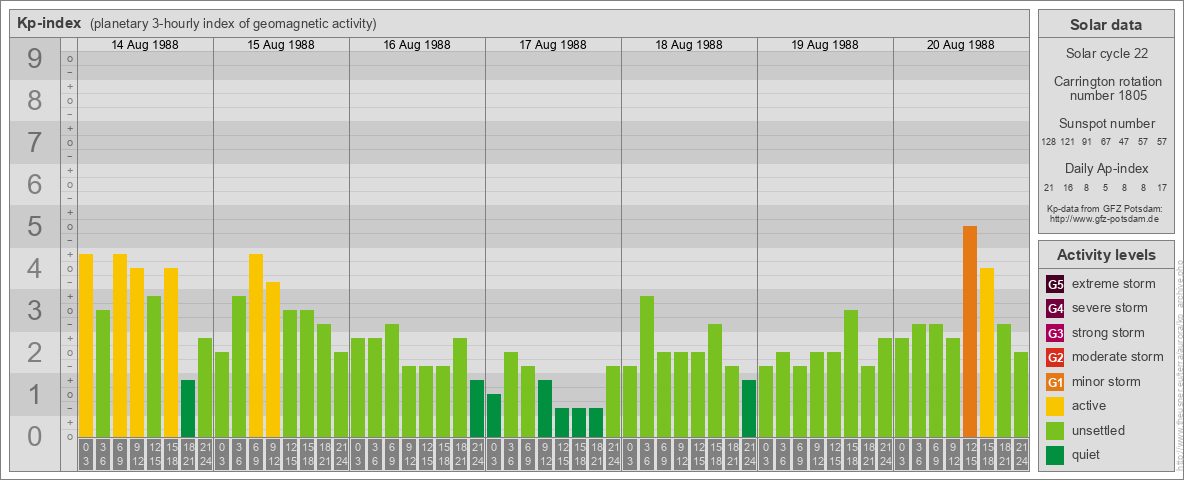Select the light green unsettled level swatch
The width and height of the screenshot is (1184, 480).
(x=1055, y=431)
